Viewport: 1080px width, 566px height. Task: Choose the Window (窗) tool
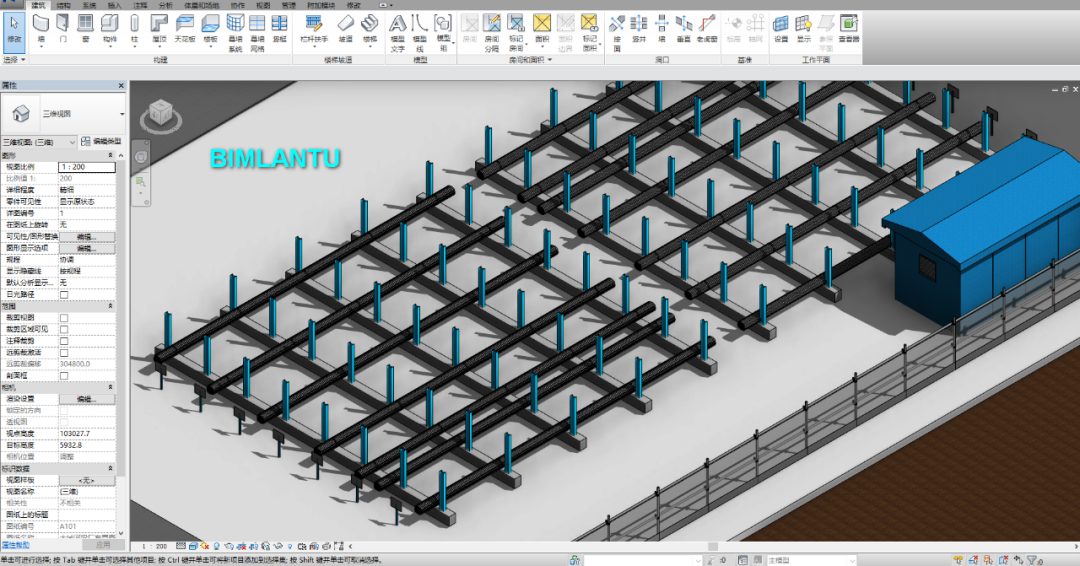[85, 30]
